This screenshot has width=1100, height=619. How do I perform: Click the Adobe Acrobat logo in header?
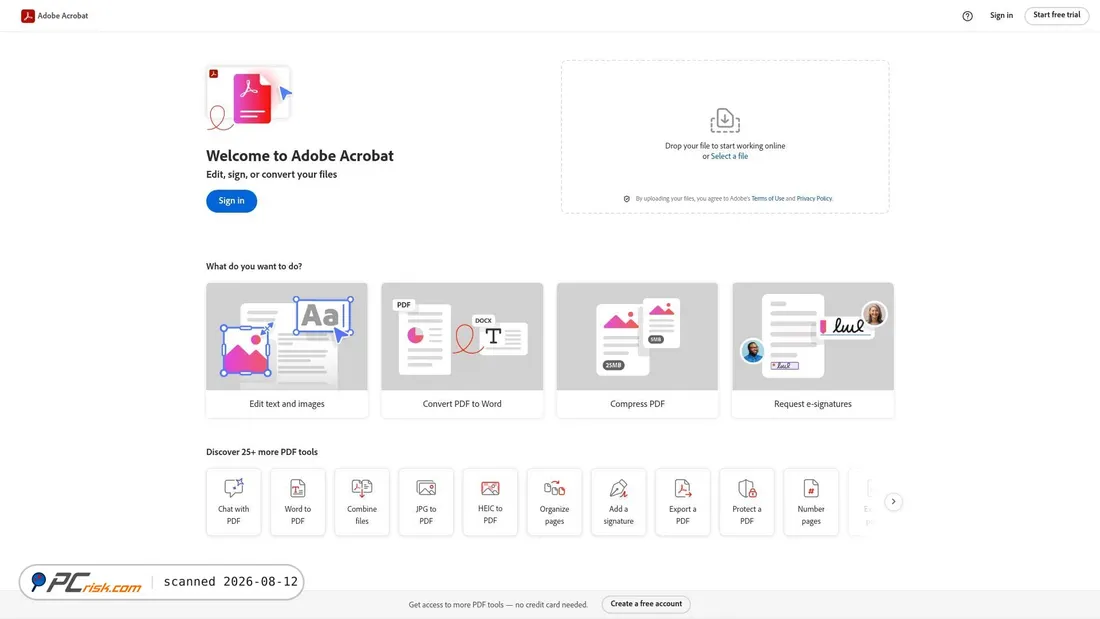(55, 15)
